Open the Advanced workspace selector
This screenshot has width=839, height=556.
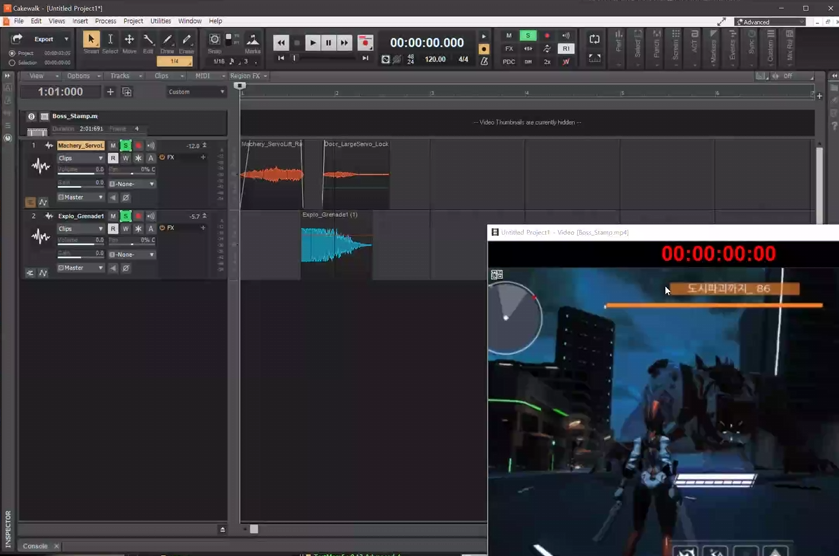tap(771, 22)
